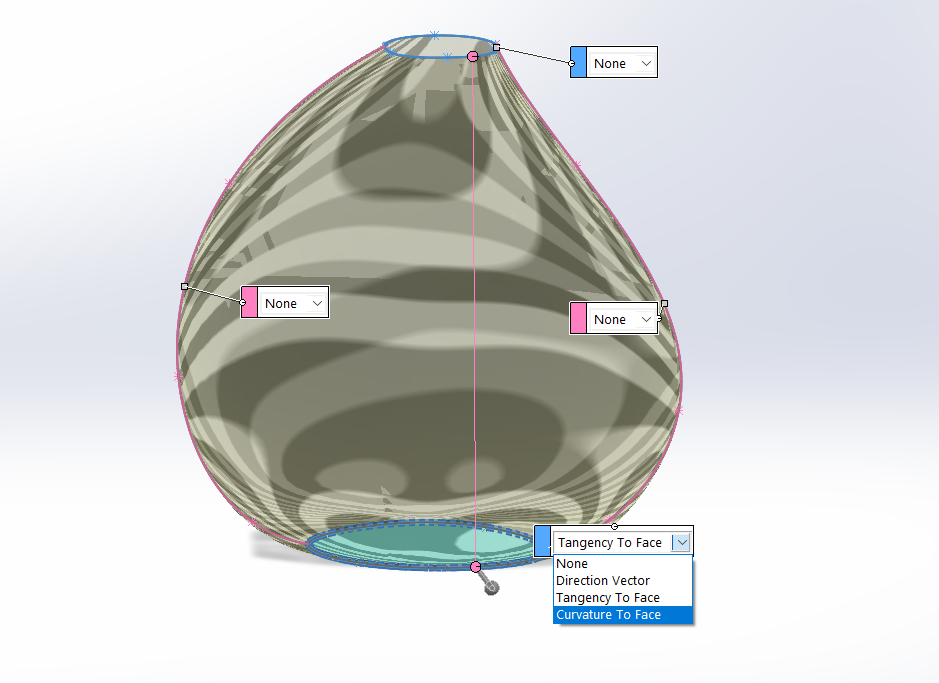Click the pink swatch on left callout

(250, 303)
